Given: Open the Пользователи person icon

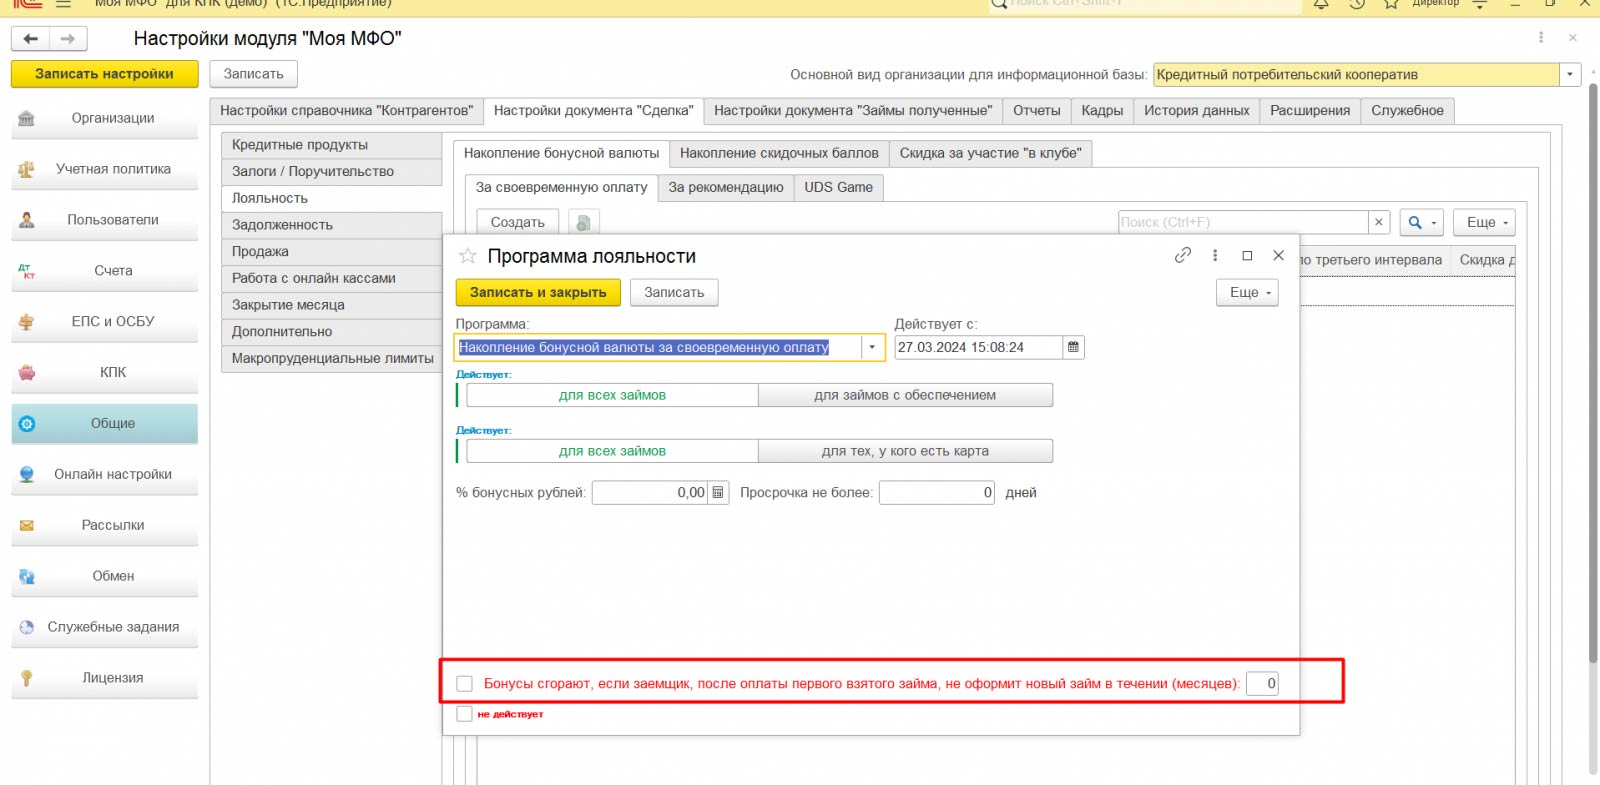Looking at the screenshot, I should [27, 220].
